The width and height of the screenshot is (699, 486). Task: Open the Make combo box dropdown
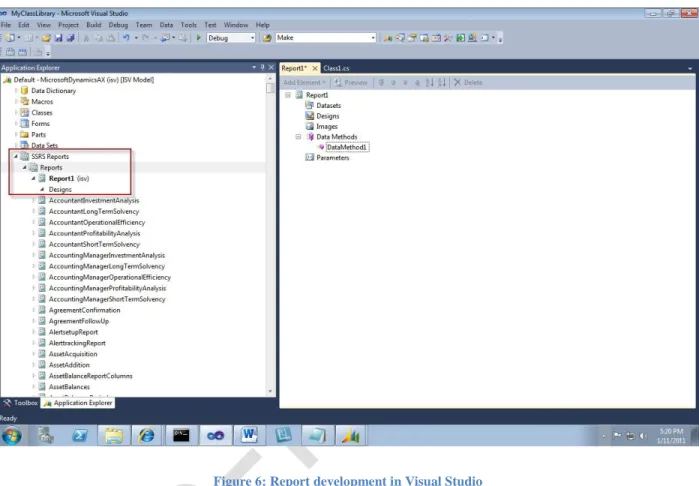pos(373,38)
